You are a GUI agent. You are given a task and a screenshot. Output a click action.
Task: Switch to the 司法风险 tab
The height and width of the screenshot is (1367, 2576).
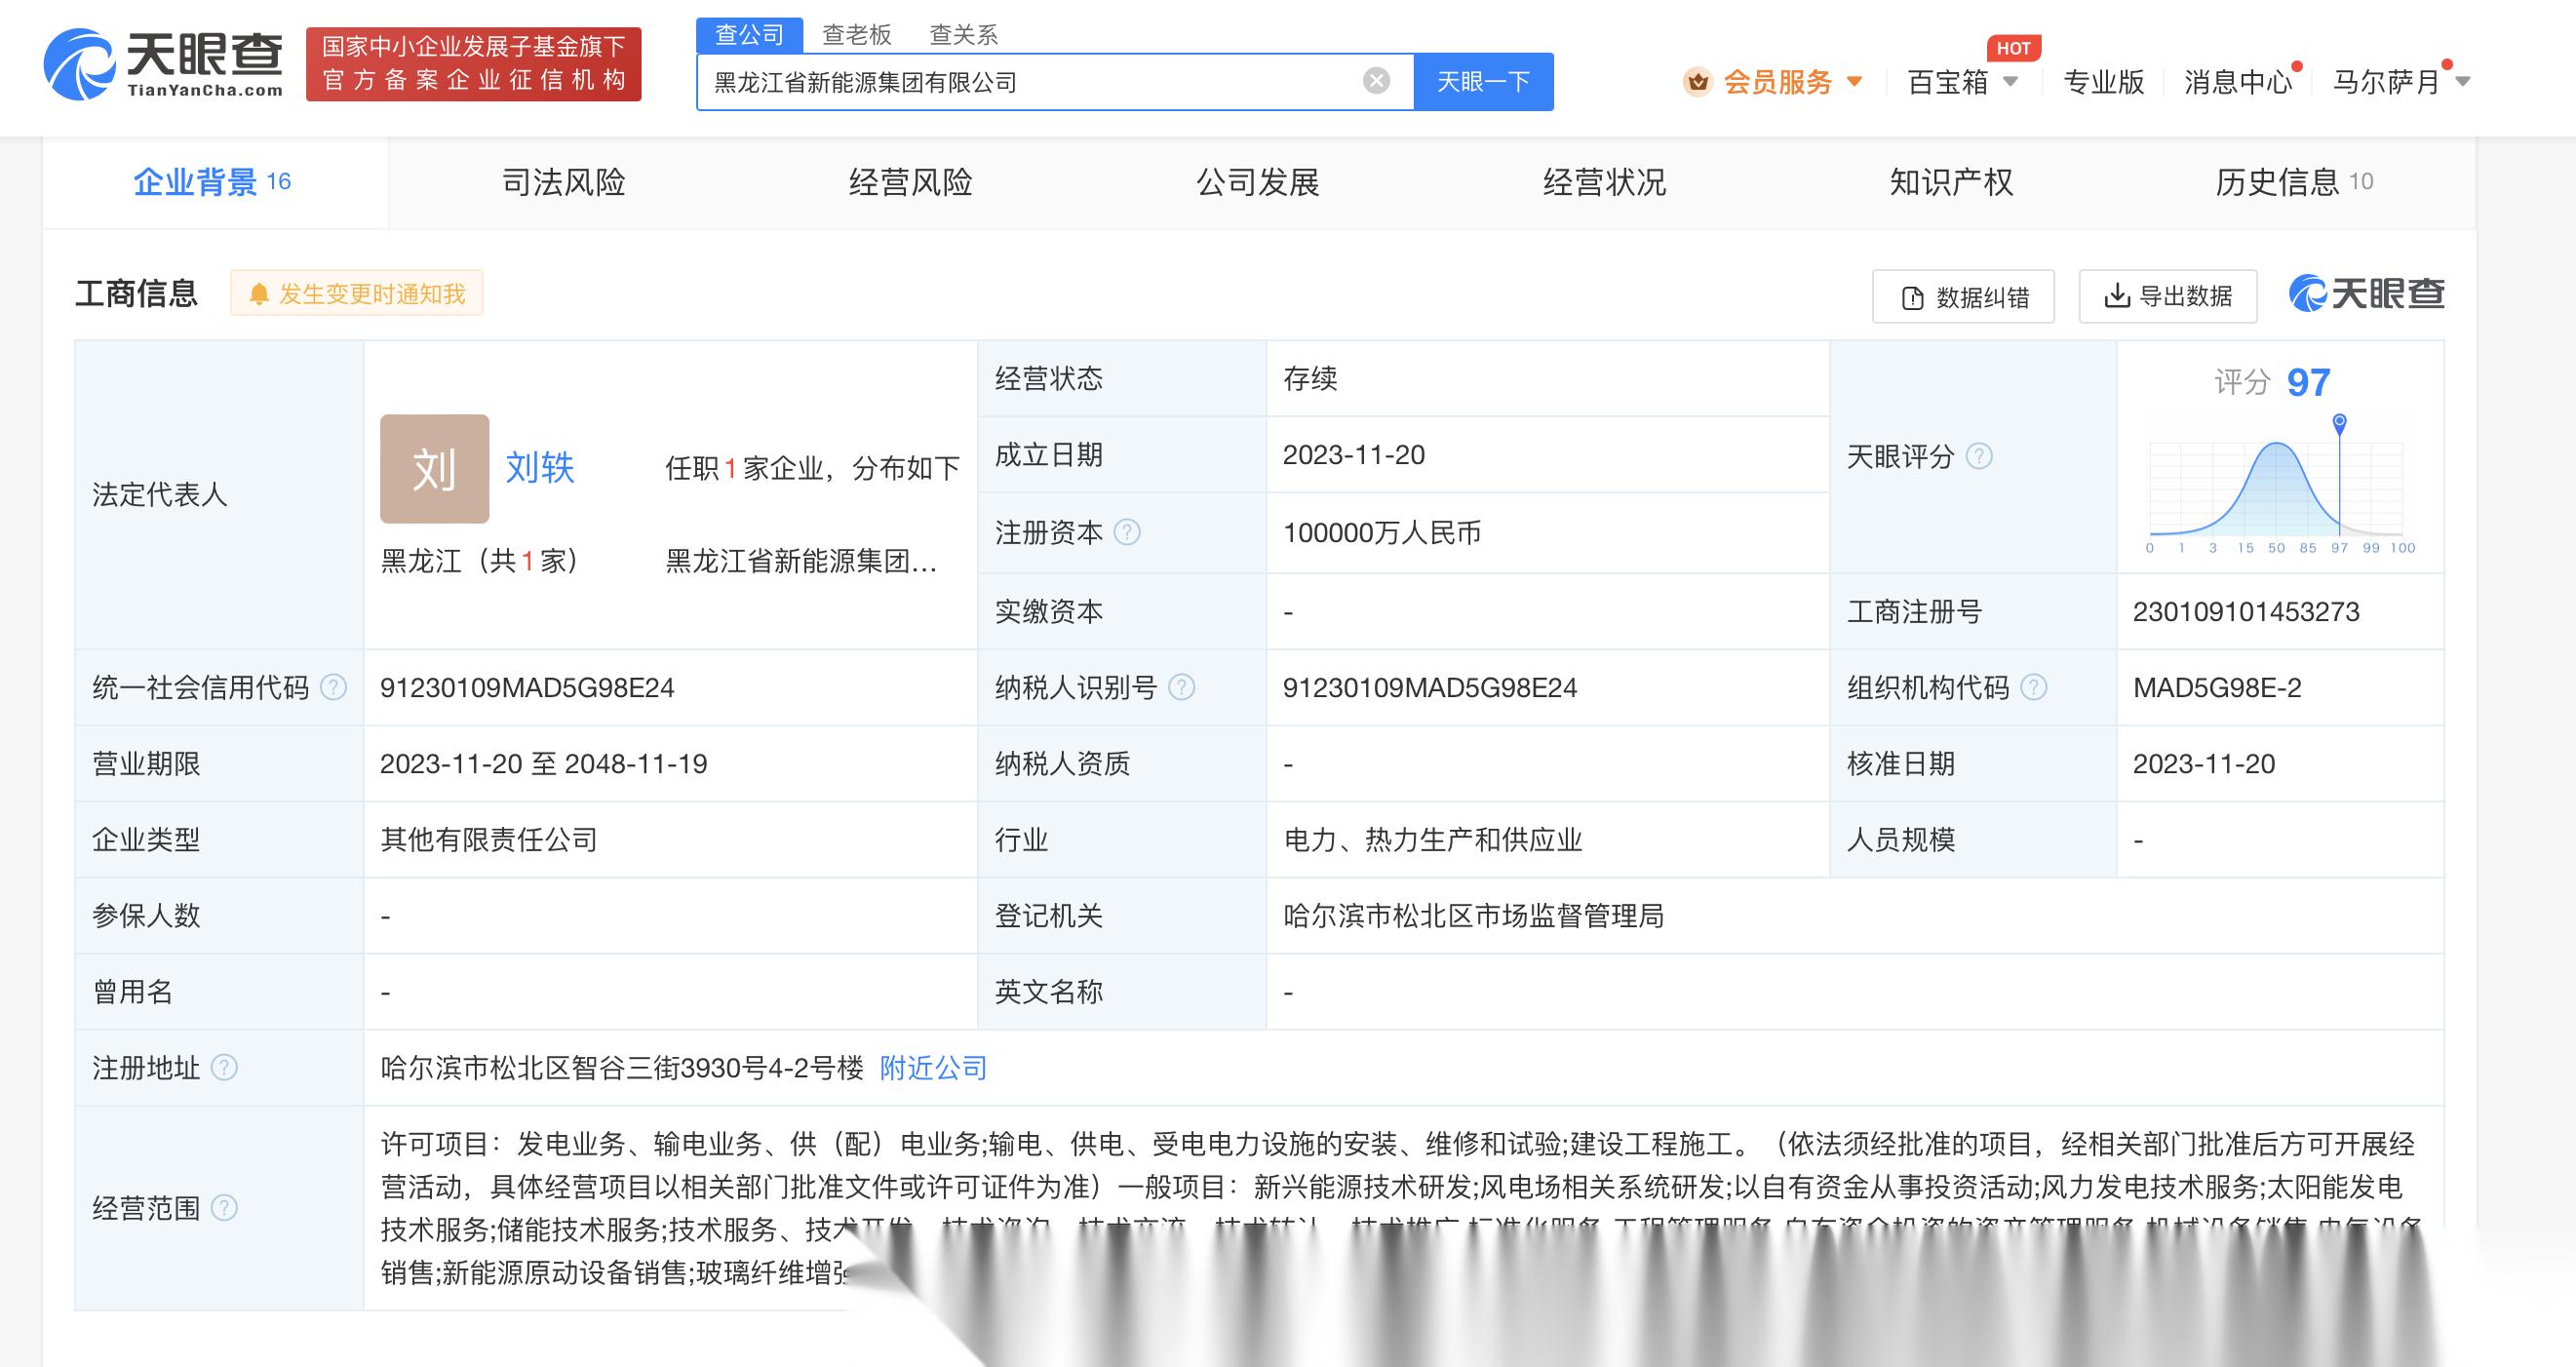click(x=564, y=182)
